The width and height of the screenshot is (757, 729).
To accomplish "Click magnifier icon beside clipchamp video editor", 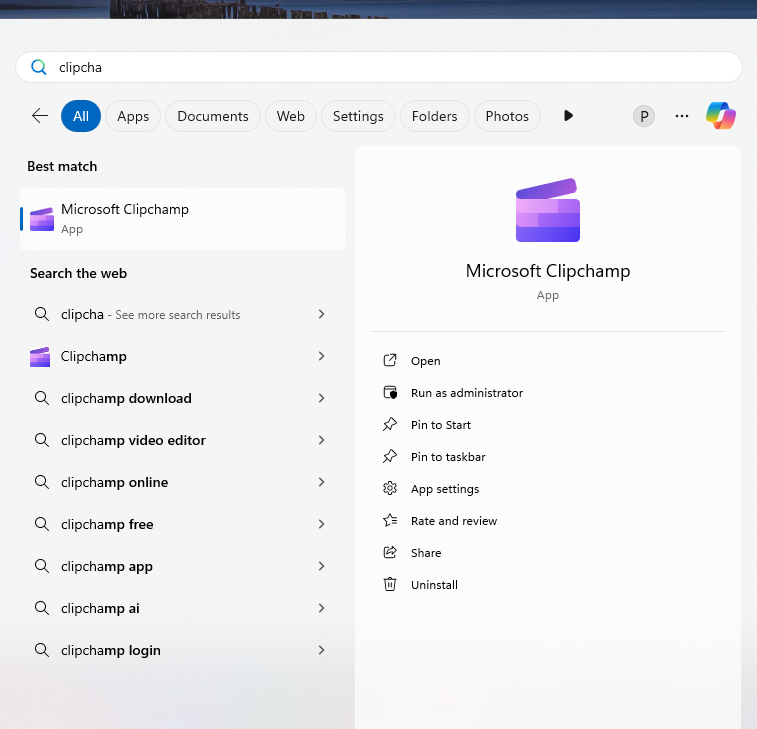I will coord(42,440).
